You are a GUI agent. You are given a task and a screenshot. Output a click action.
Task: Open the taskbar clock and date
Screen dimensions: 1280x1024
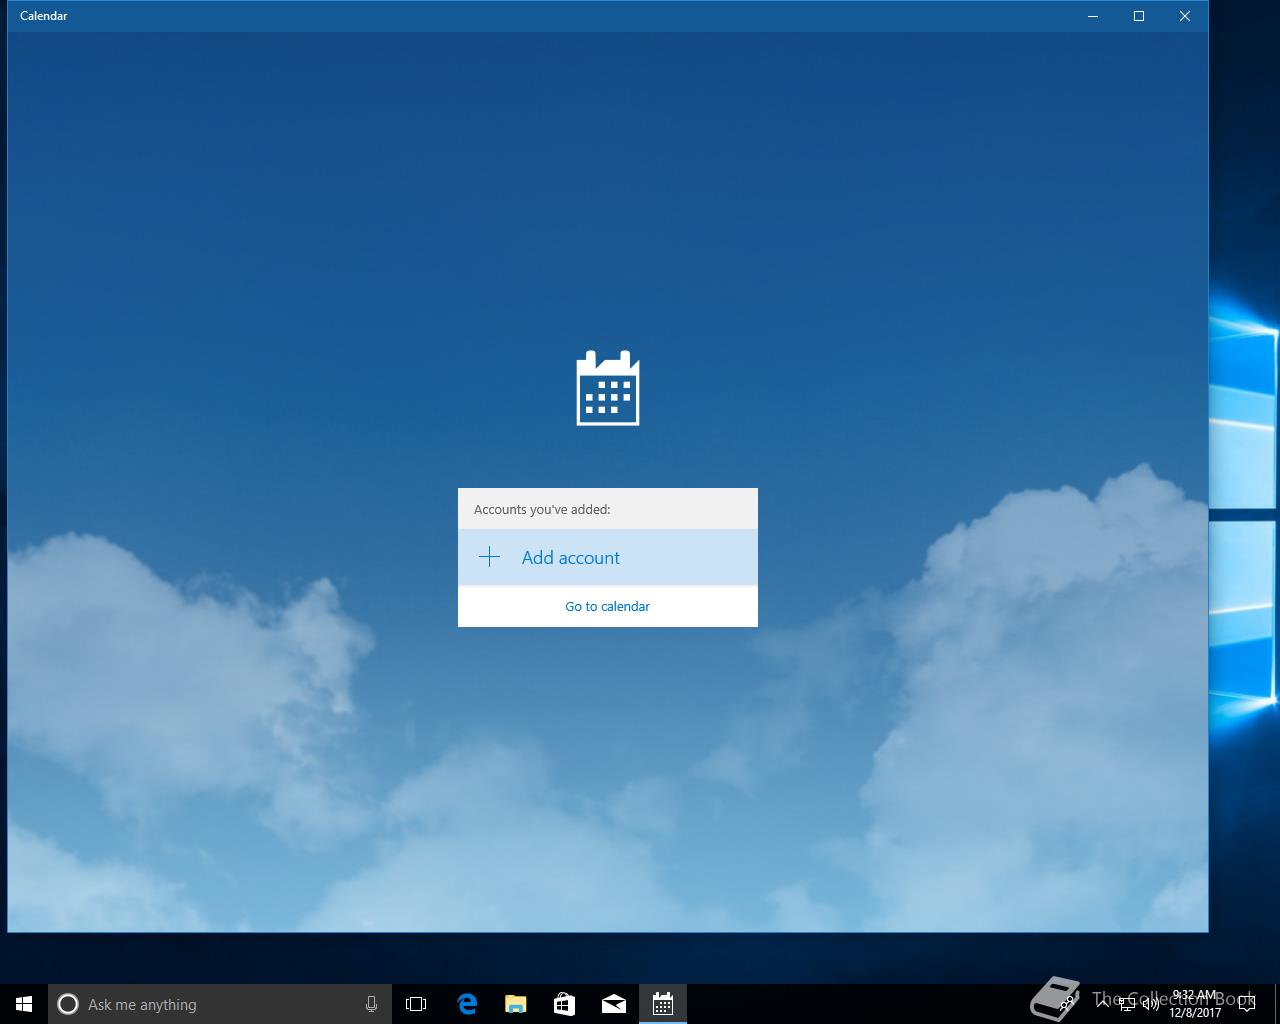click(1195, 1004)
